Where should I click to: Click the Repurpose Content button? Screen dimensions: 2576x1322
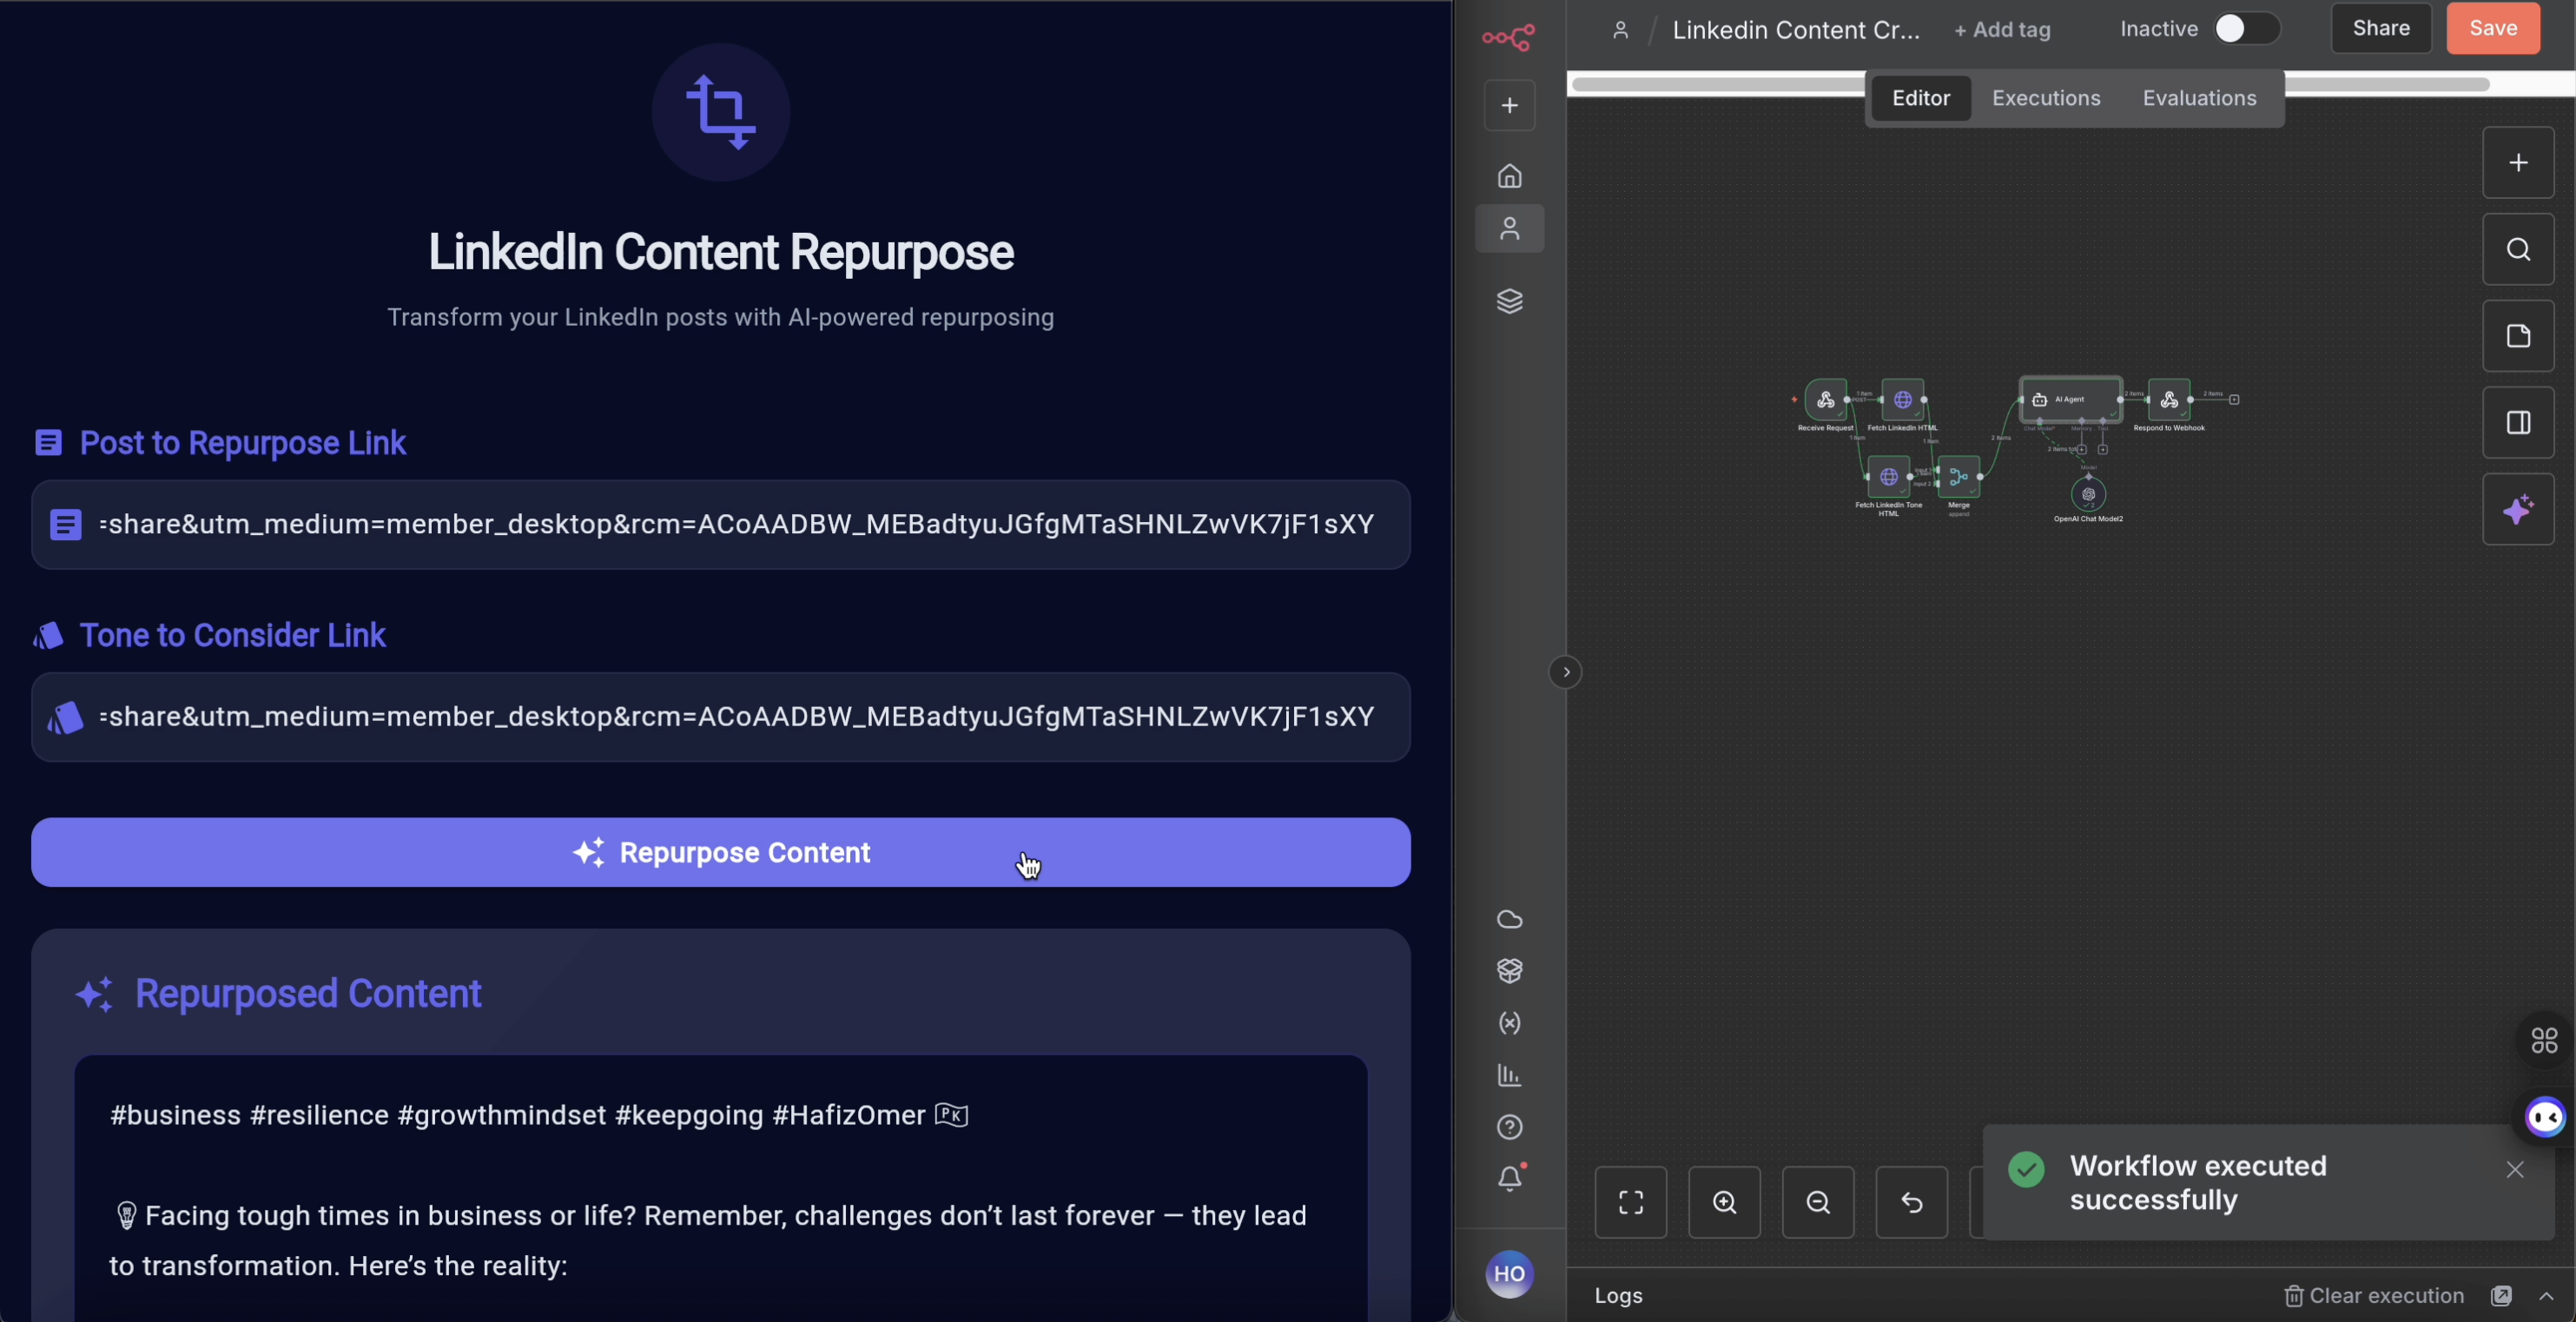(720, 852)
